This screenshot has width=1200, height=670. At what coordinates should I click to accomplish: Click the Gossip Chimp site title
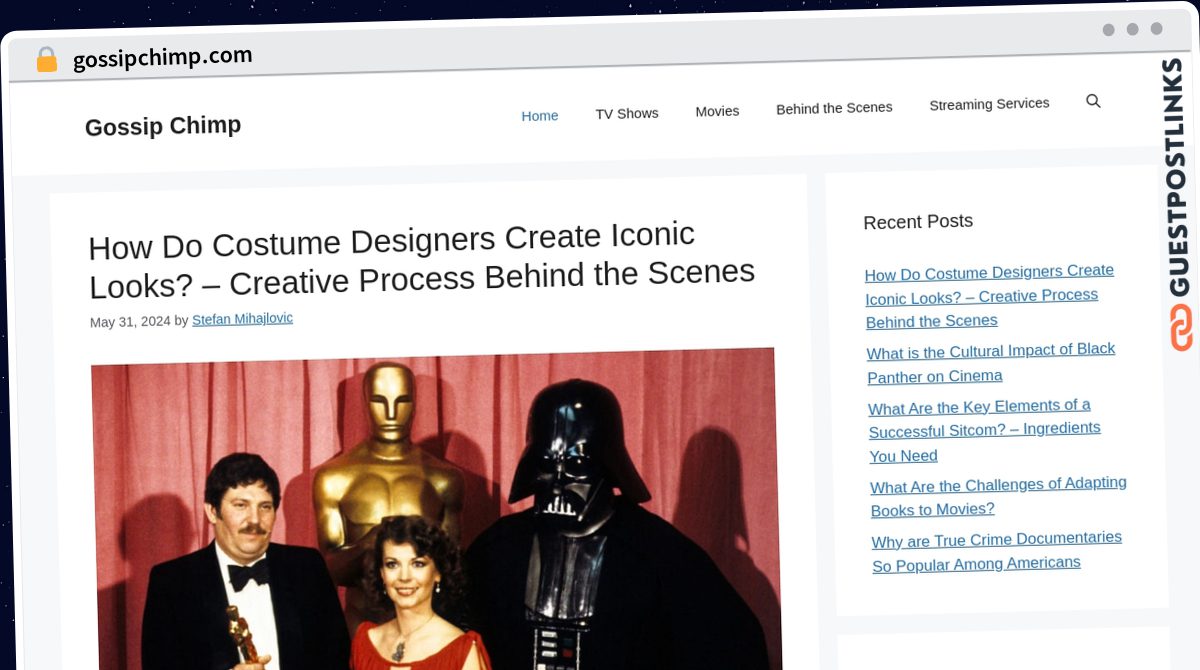[x=163, y=126]
